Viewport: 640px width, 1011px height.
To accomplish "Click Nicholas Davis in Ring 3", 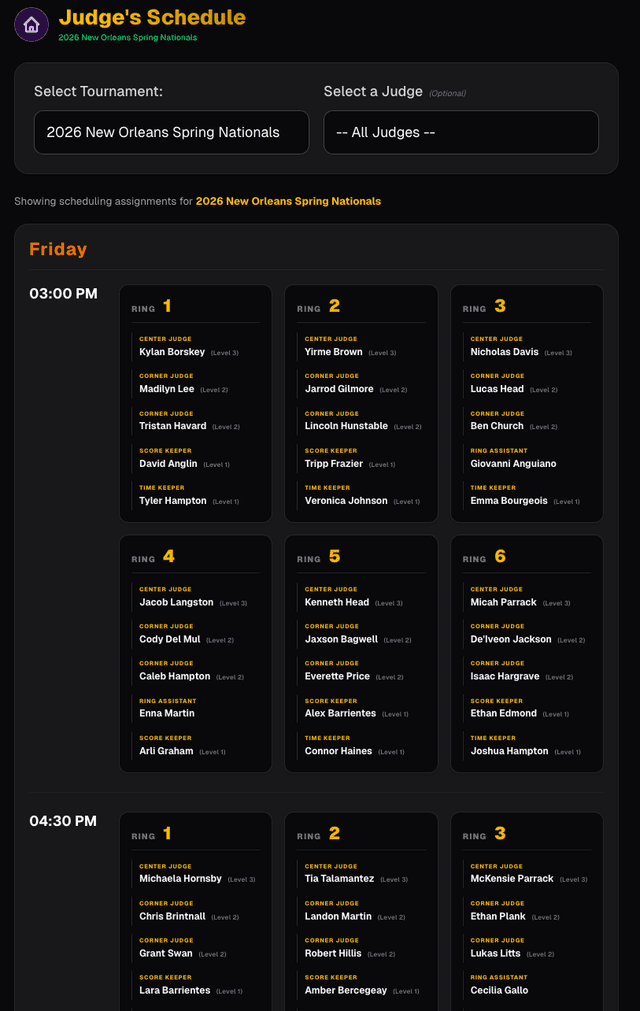I will [505, 352].
